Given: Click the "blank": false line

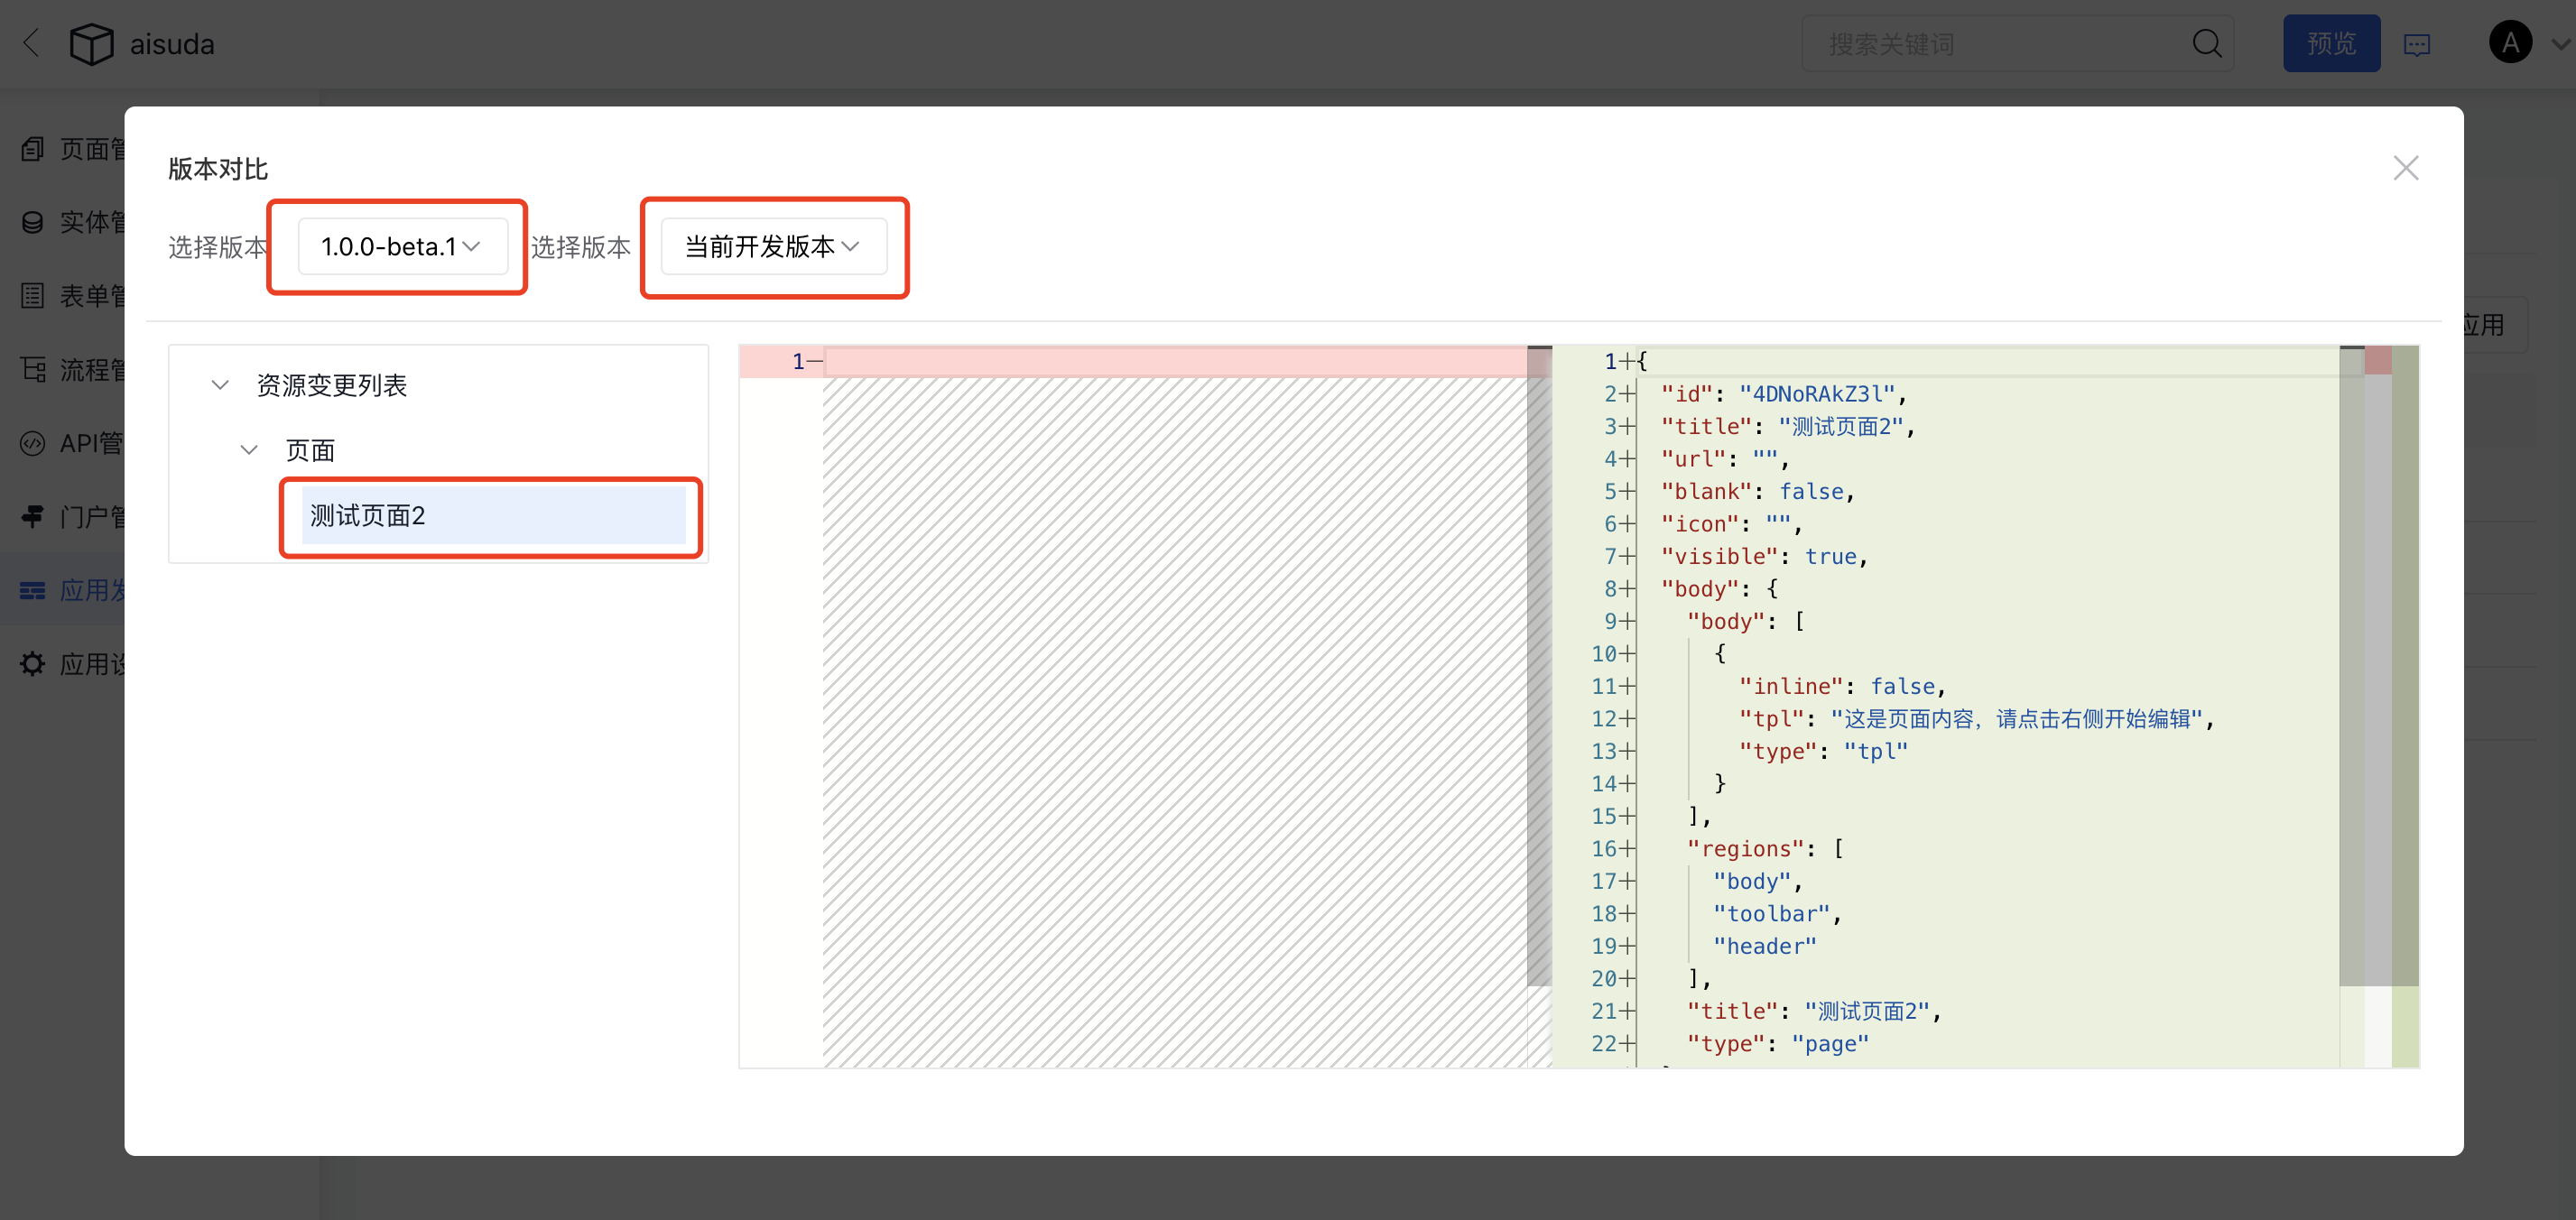Looking at the screenshot, I should 1757,491.
